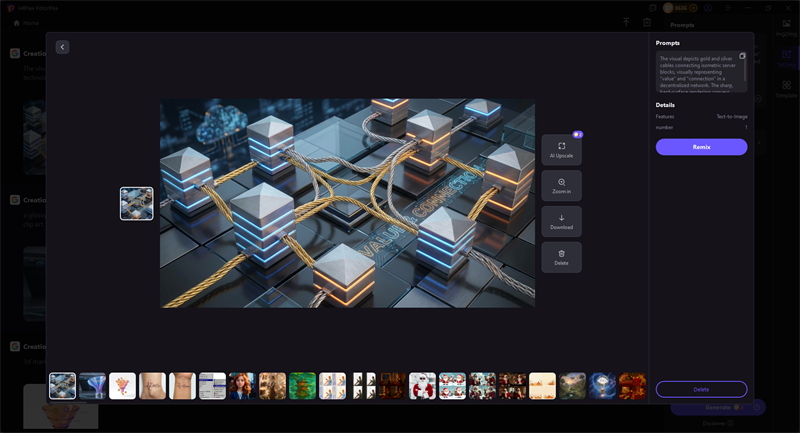Select the context menu screenshot thumbnail
The height and width of the screenshot is (433, 800).
pos(212,386)
